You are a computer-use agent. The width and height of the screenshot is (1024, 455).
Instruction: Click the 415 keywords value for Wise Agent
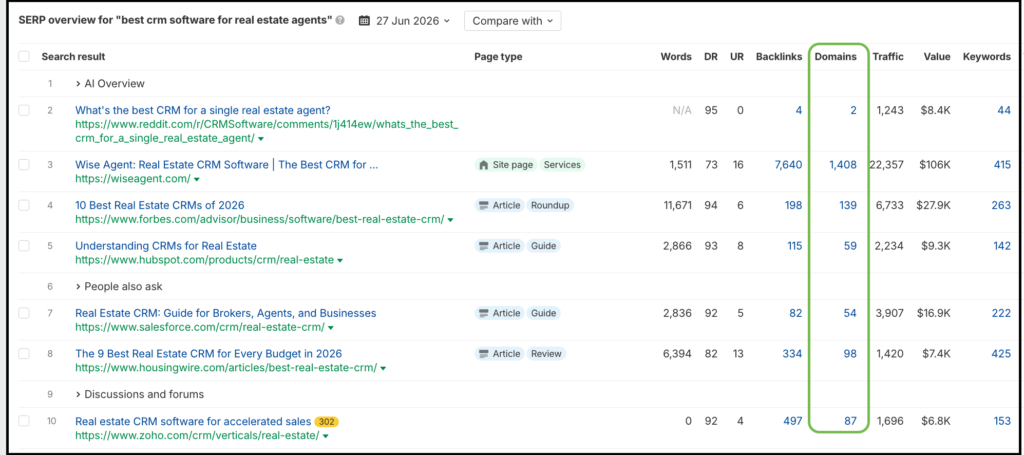[x=1002, y=165]
